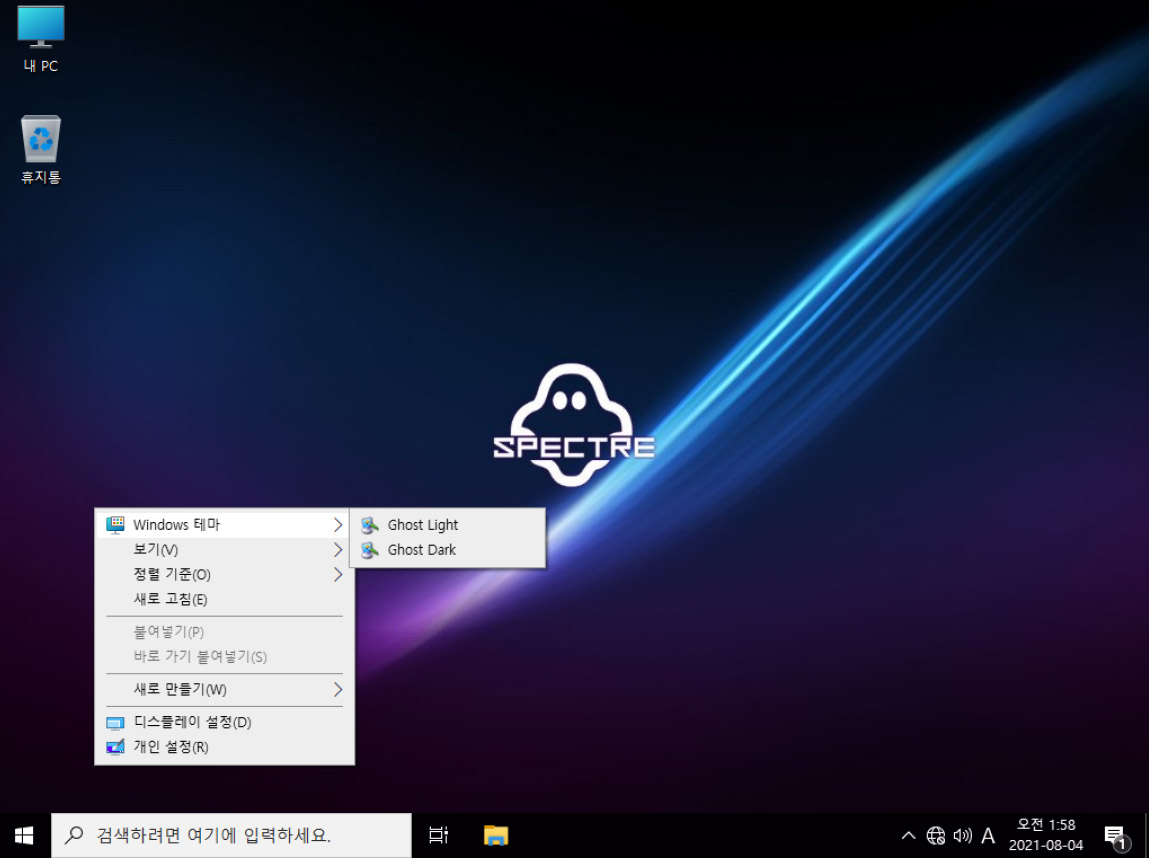Click the magnifier icon in the search box
This screenshot has width=1149, height=858.
(74, 835)
